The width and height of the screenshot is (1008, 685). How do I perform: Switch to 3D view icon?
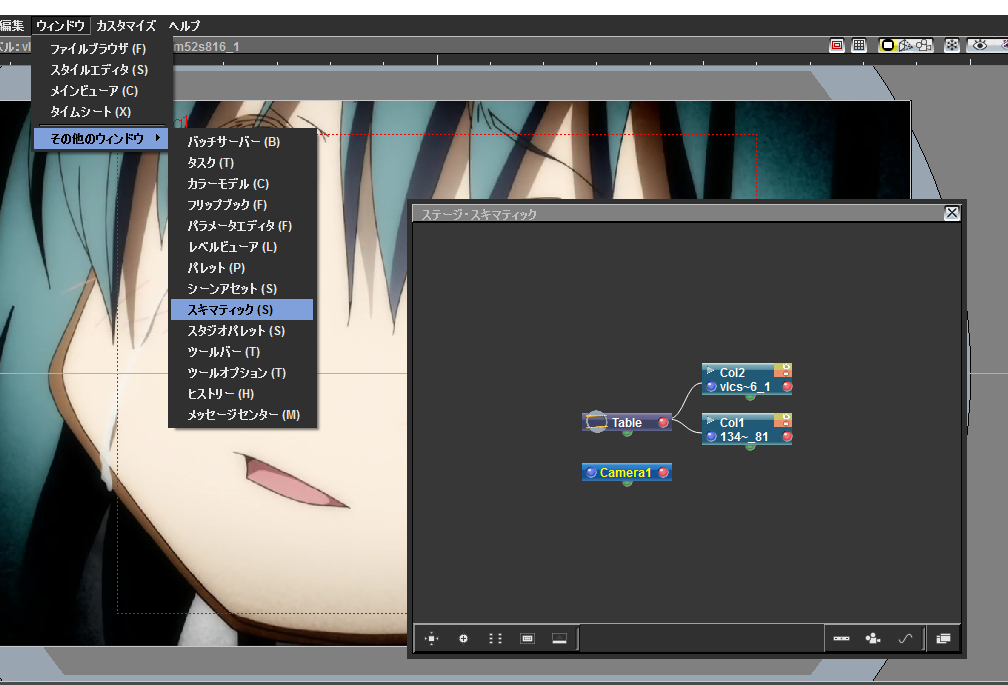click(x=906, y=45)
